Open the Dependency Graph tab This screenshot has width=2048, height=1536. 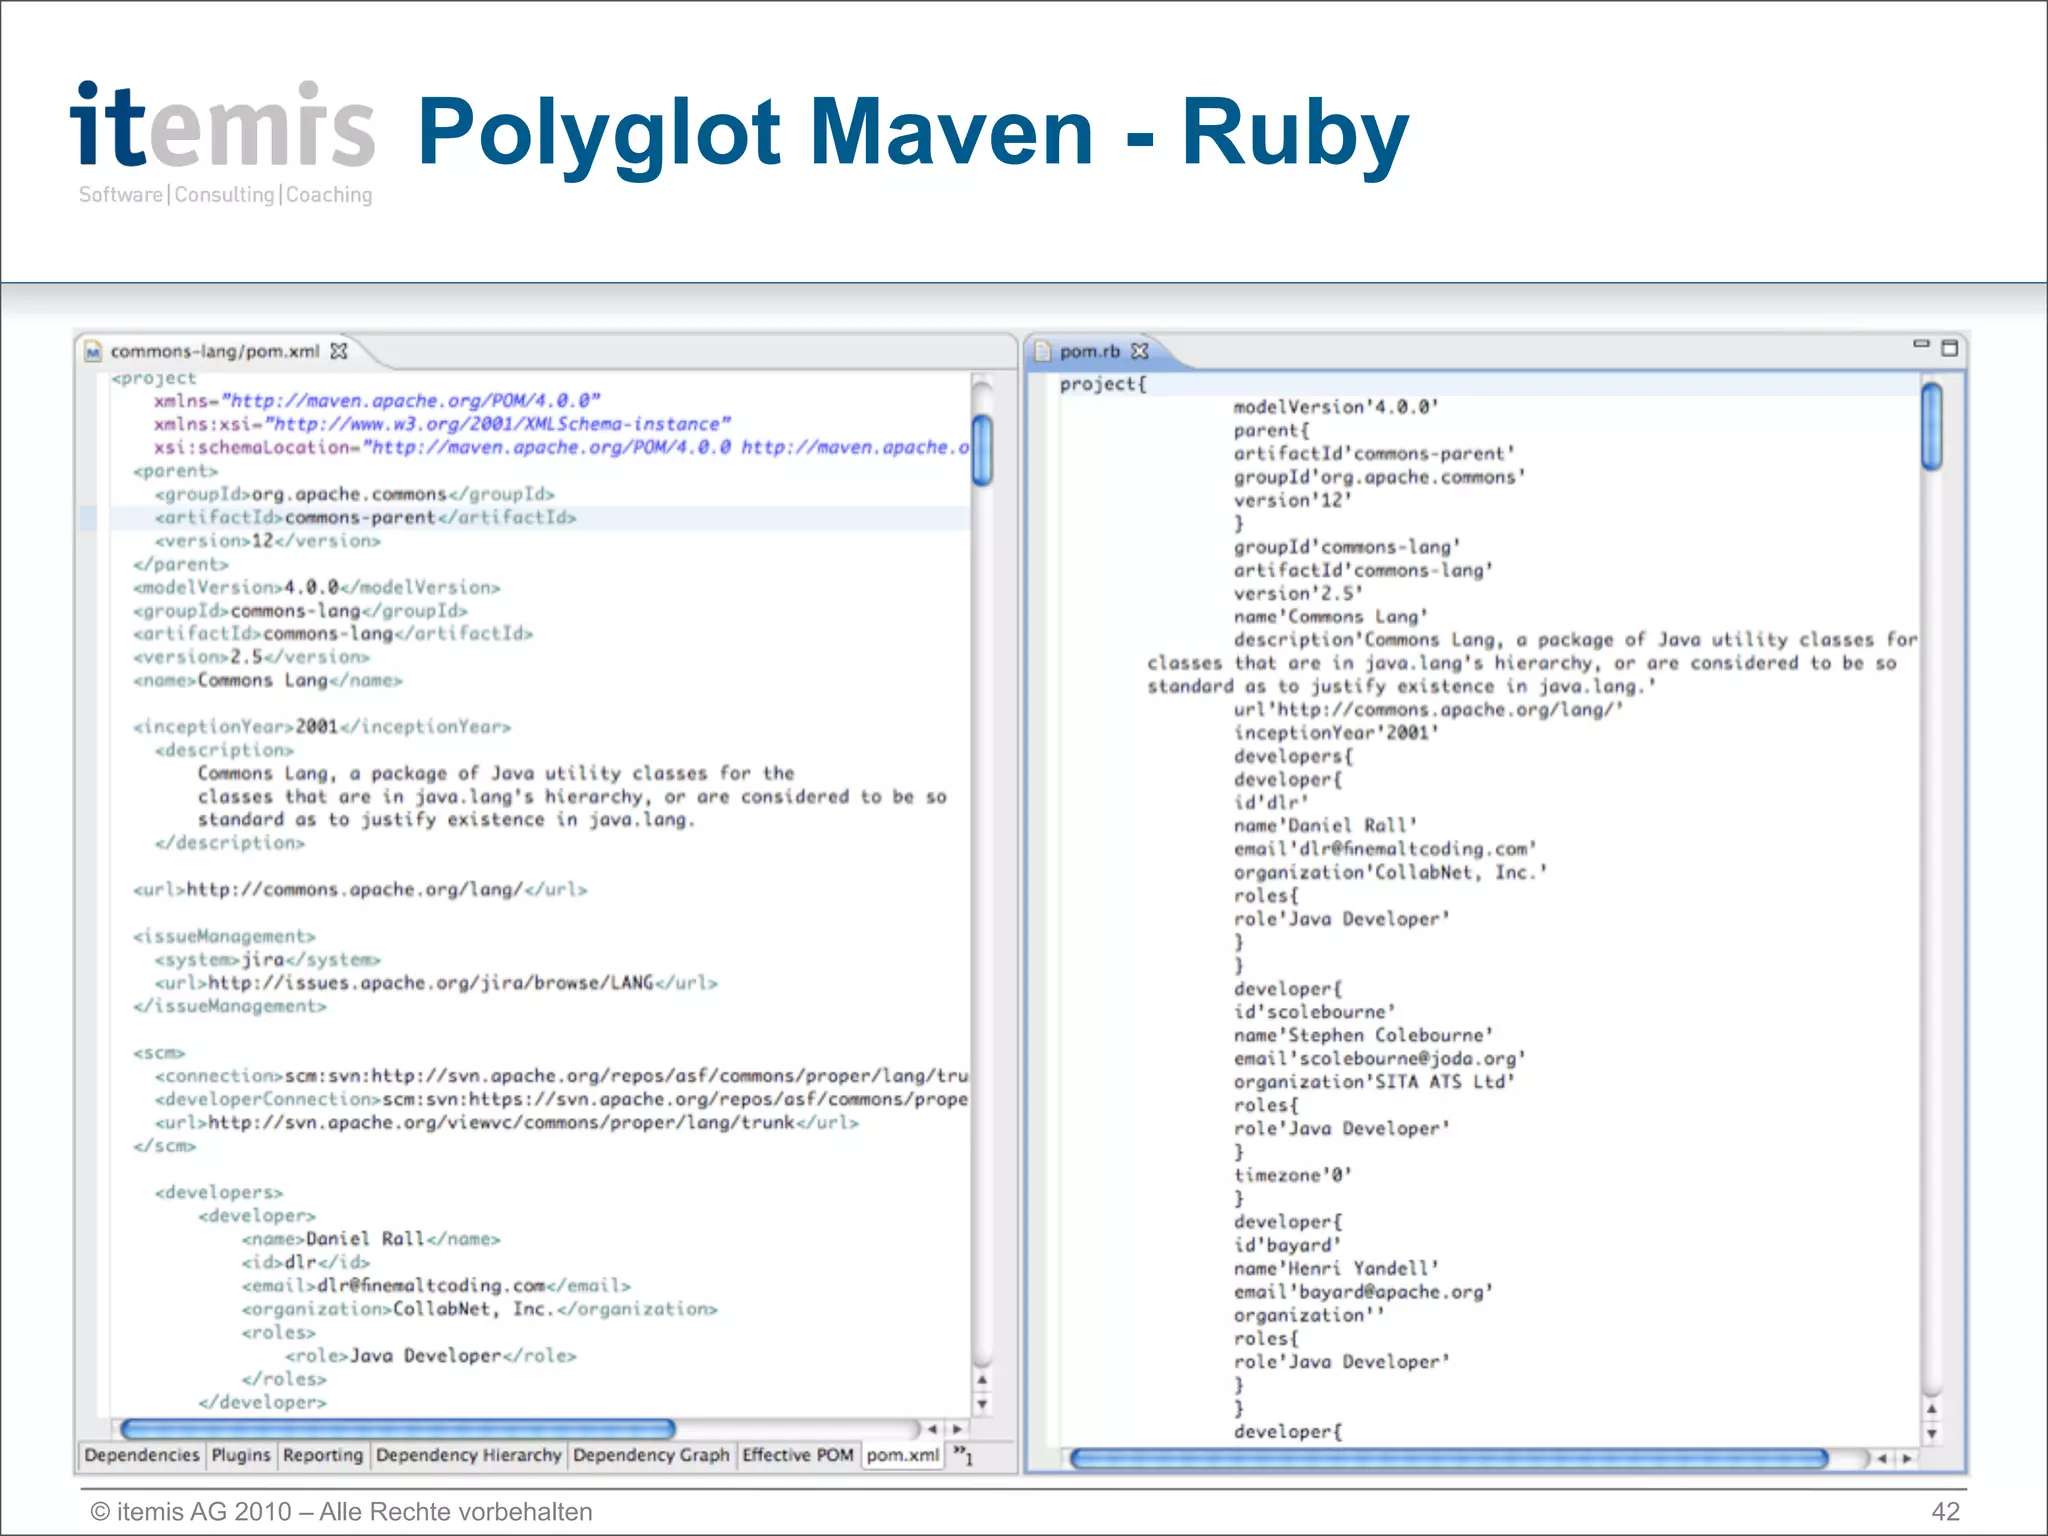(652, 1455)
